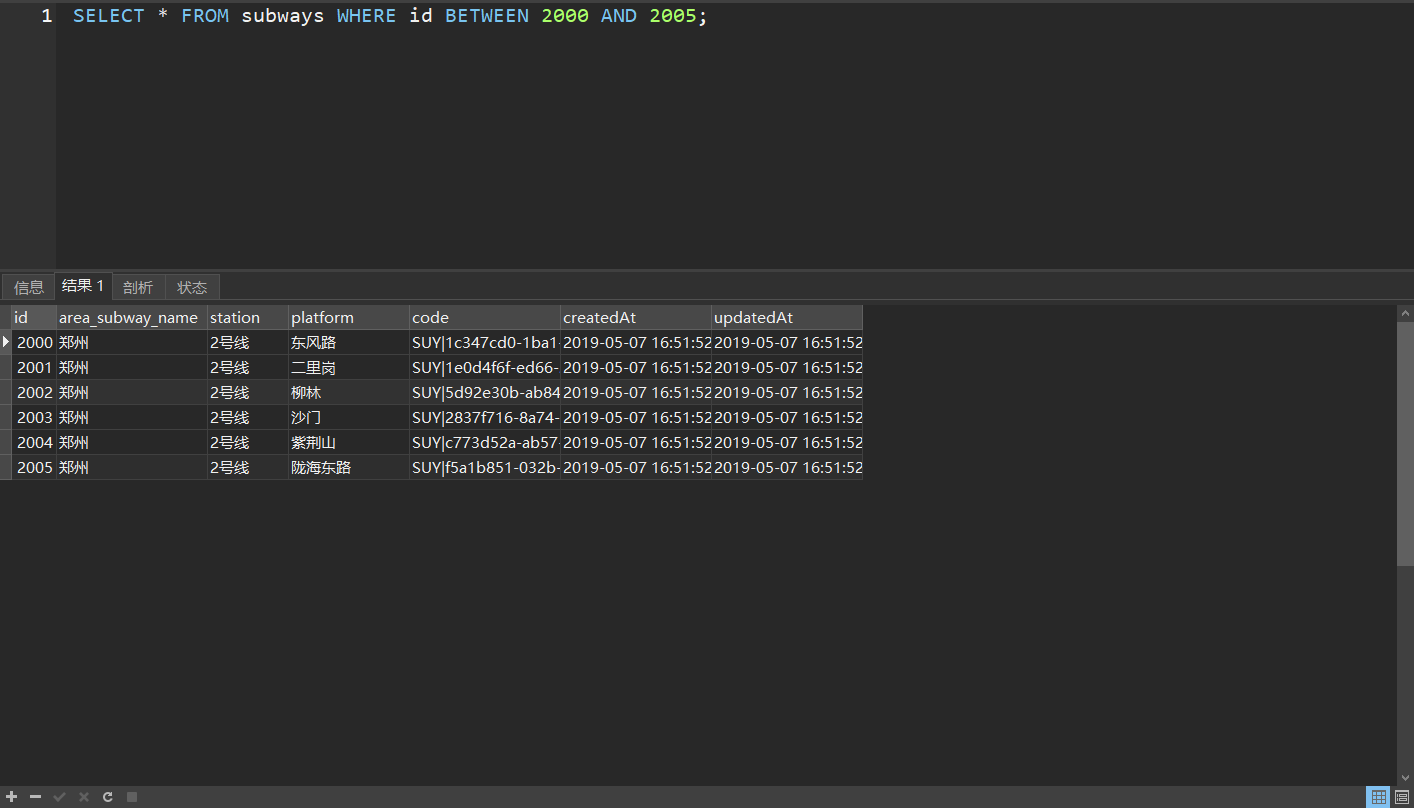
Task: Click the code cell SUY|5d92e30b-ab84
Action: pyautogui.click(x=485, y=393)
